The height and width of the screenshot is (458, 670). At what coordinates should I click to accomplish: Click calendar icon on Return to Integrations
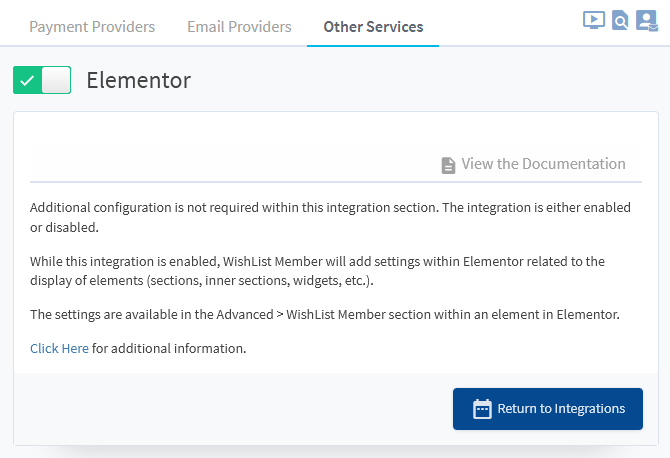coord(482,409)
